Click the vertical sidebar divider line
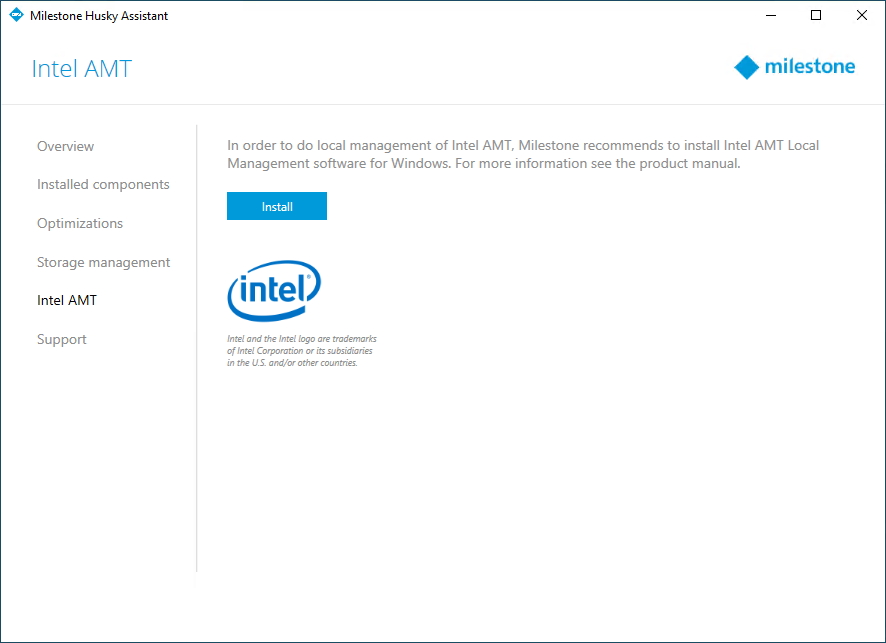This screenshot has width=886, height=643. click(197, 350)
